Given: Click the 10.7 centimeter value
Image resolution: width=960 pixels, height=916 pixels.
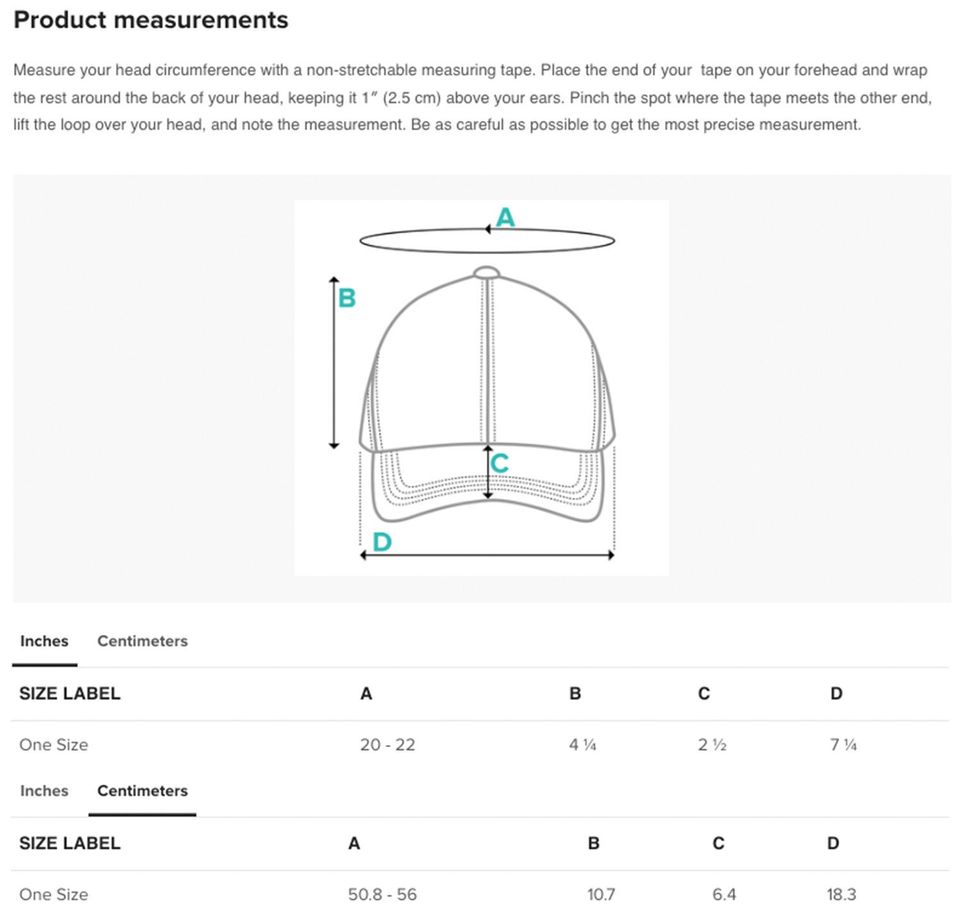Looking at the screenshot, I should [x=601, y=894].
